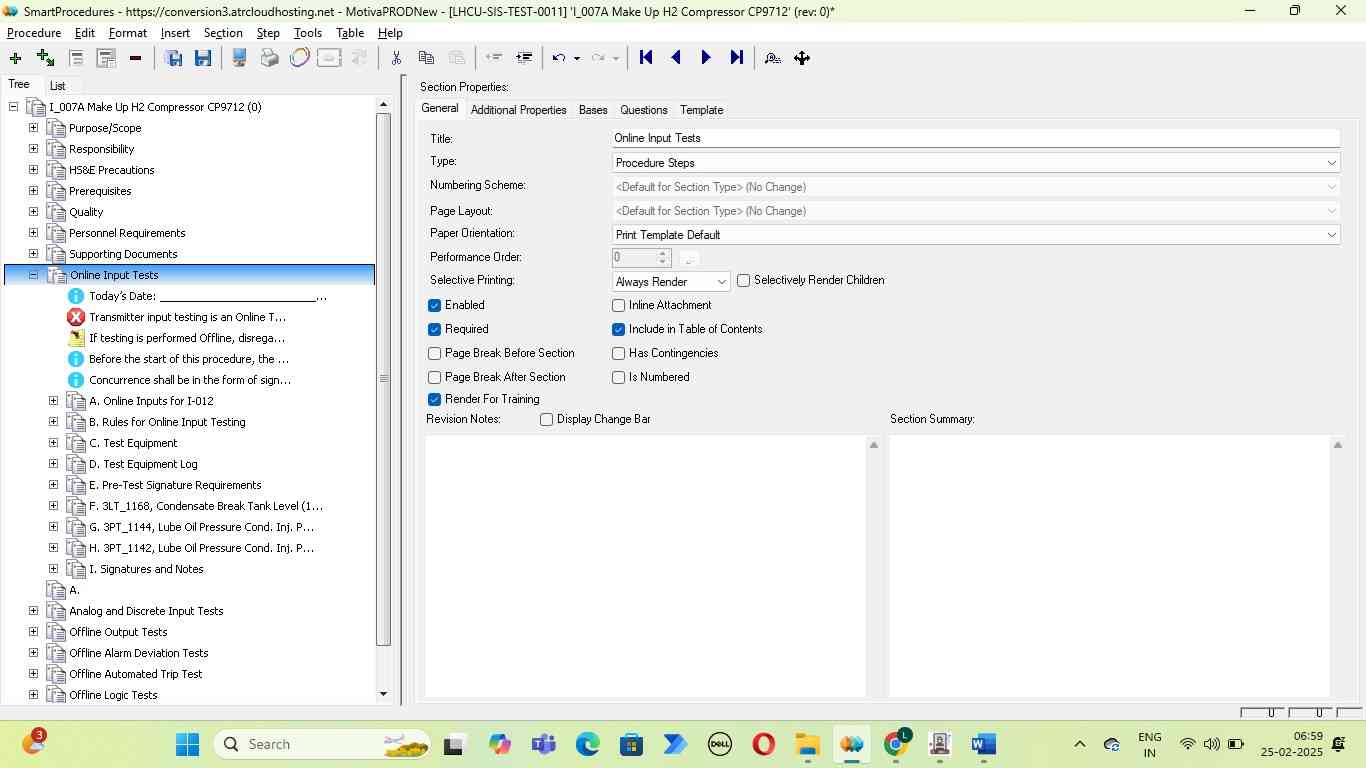Image resolution: width=1366 pixels, height=768 pixels.
Task: Check the Is Numbered checkbox
Action: pyautogui.click(x=618, y=377)
